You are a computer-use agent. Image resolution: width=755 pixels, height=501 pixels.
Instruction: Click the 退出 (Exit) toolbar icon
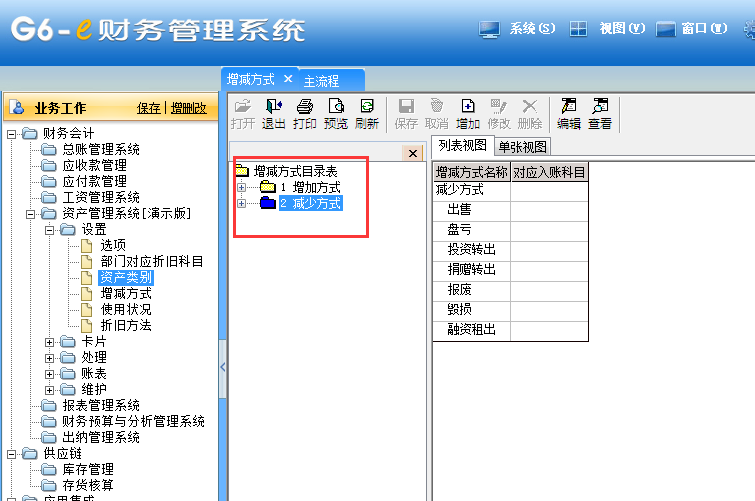(273, 113)
